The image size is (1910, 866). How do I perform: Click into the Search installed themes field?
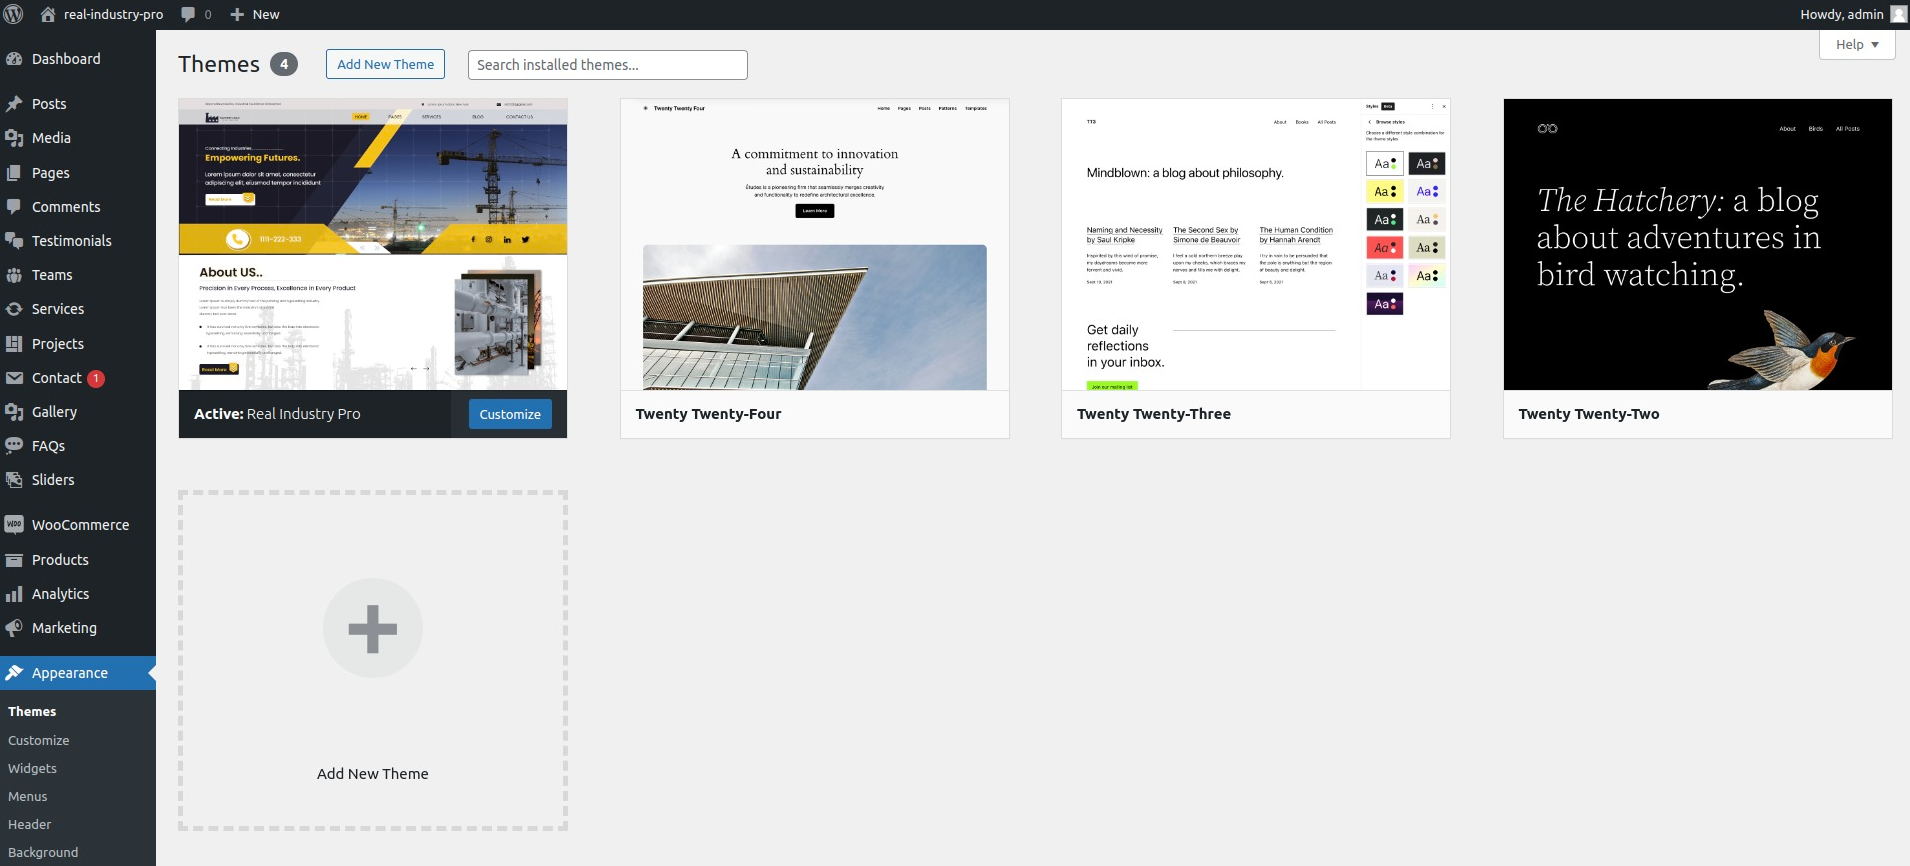[x=608, y=65]
